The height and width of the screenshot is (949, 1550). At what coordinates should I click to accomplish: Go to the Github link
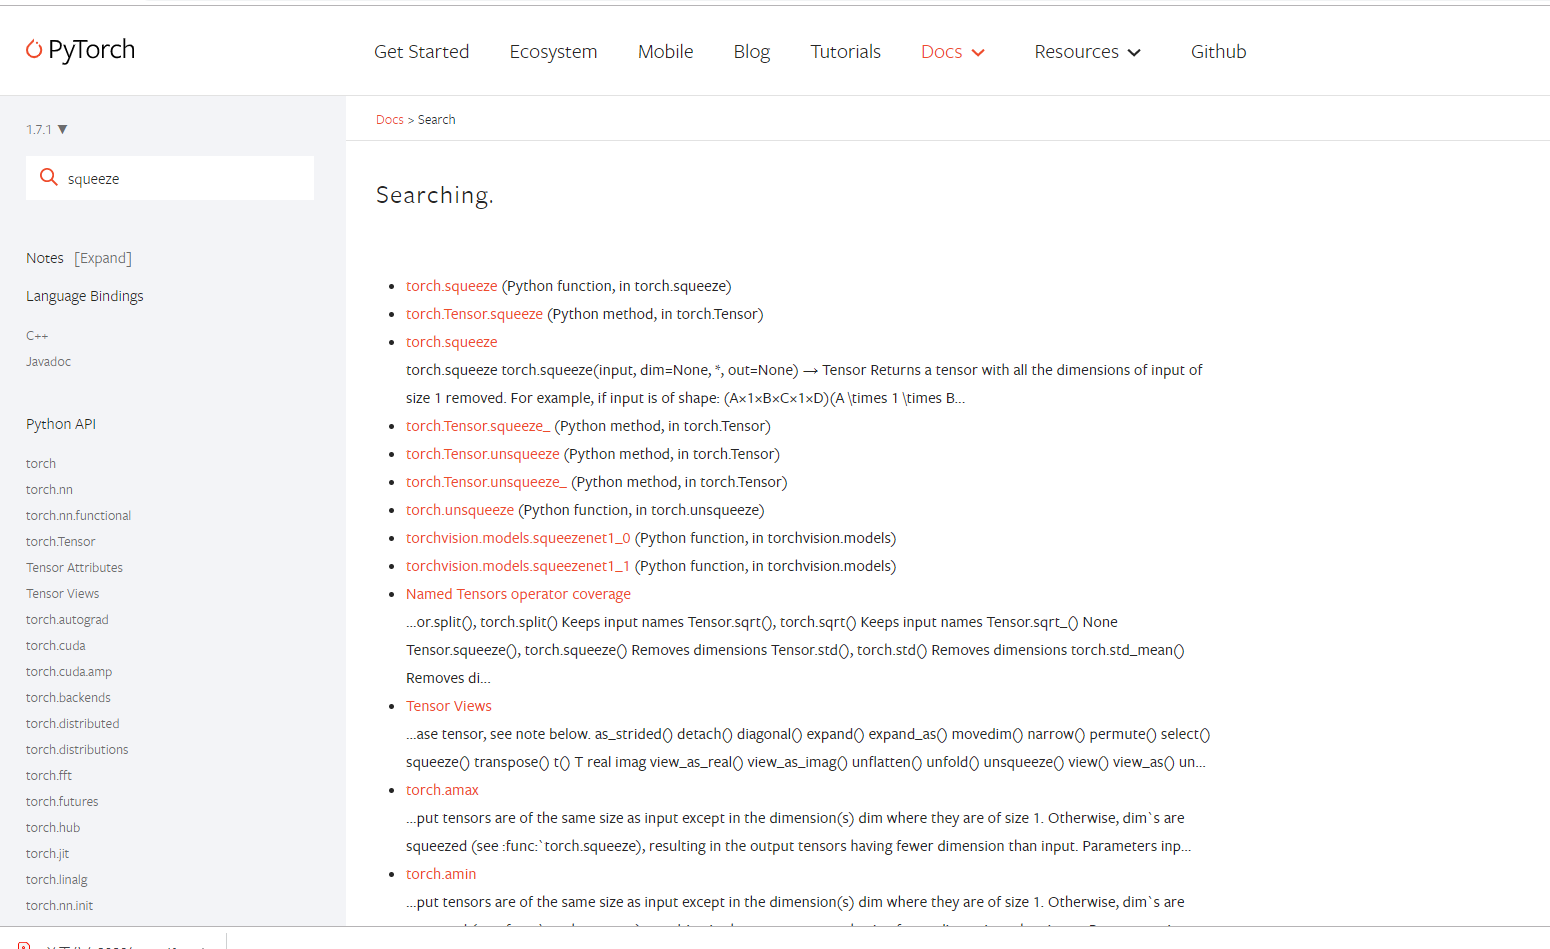click(1218, 52)
